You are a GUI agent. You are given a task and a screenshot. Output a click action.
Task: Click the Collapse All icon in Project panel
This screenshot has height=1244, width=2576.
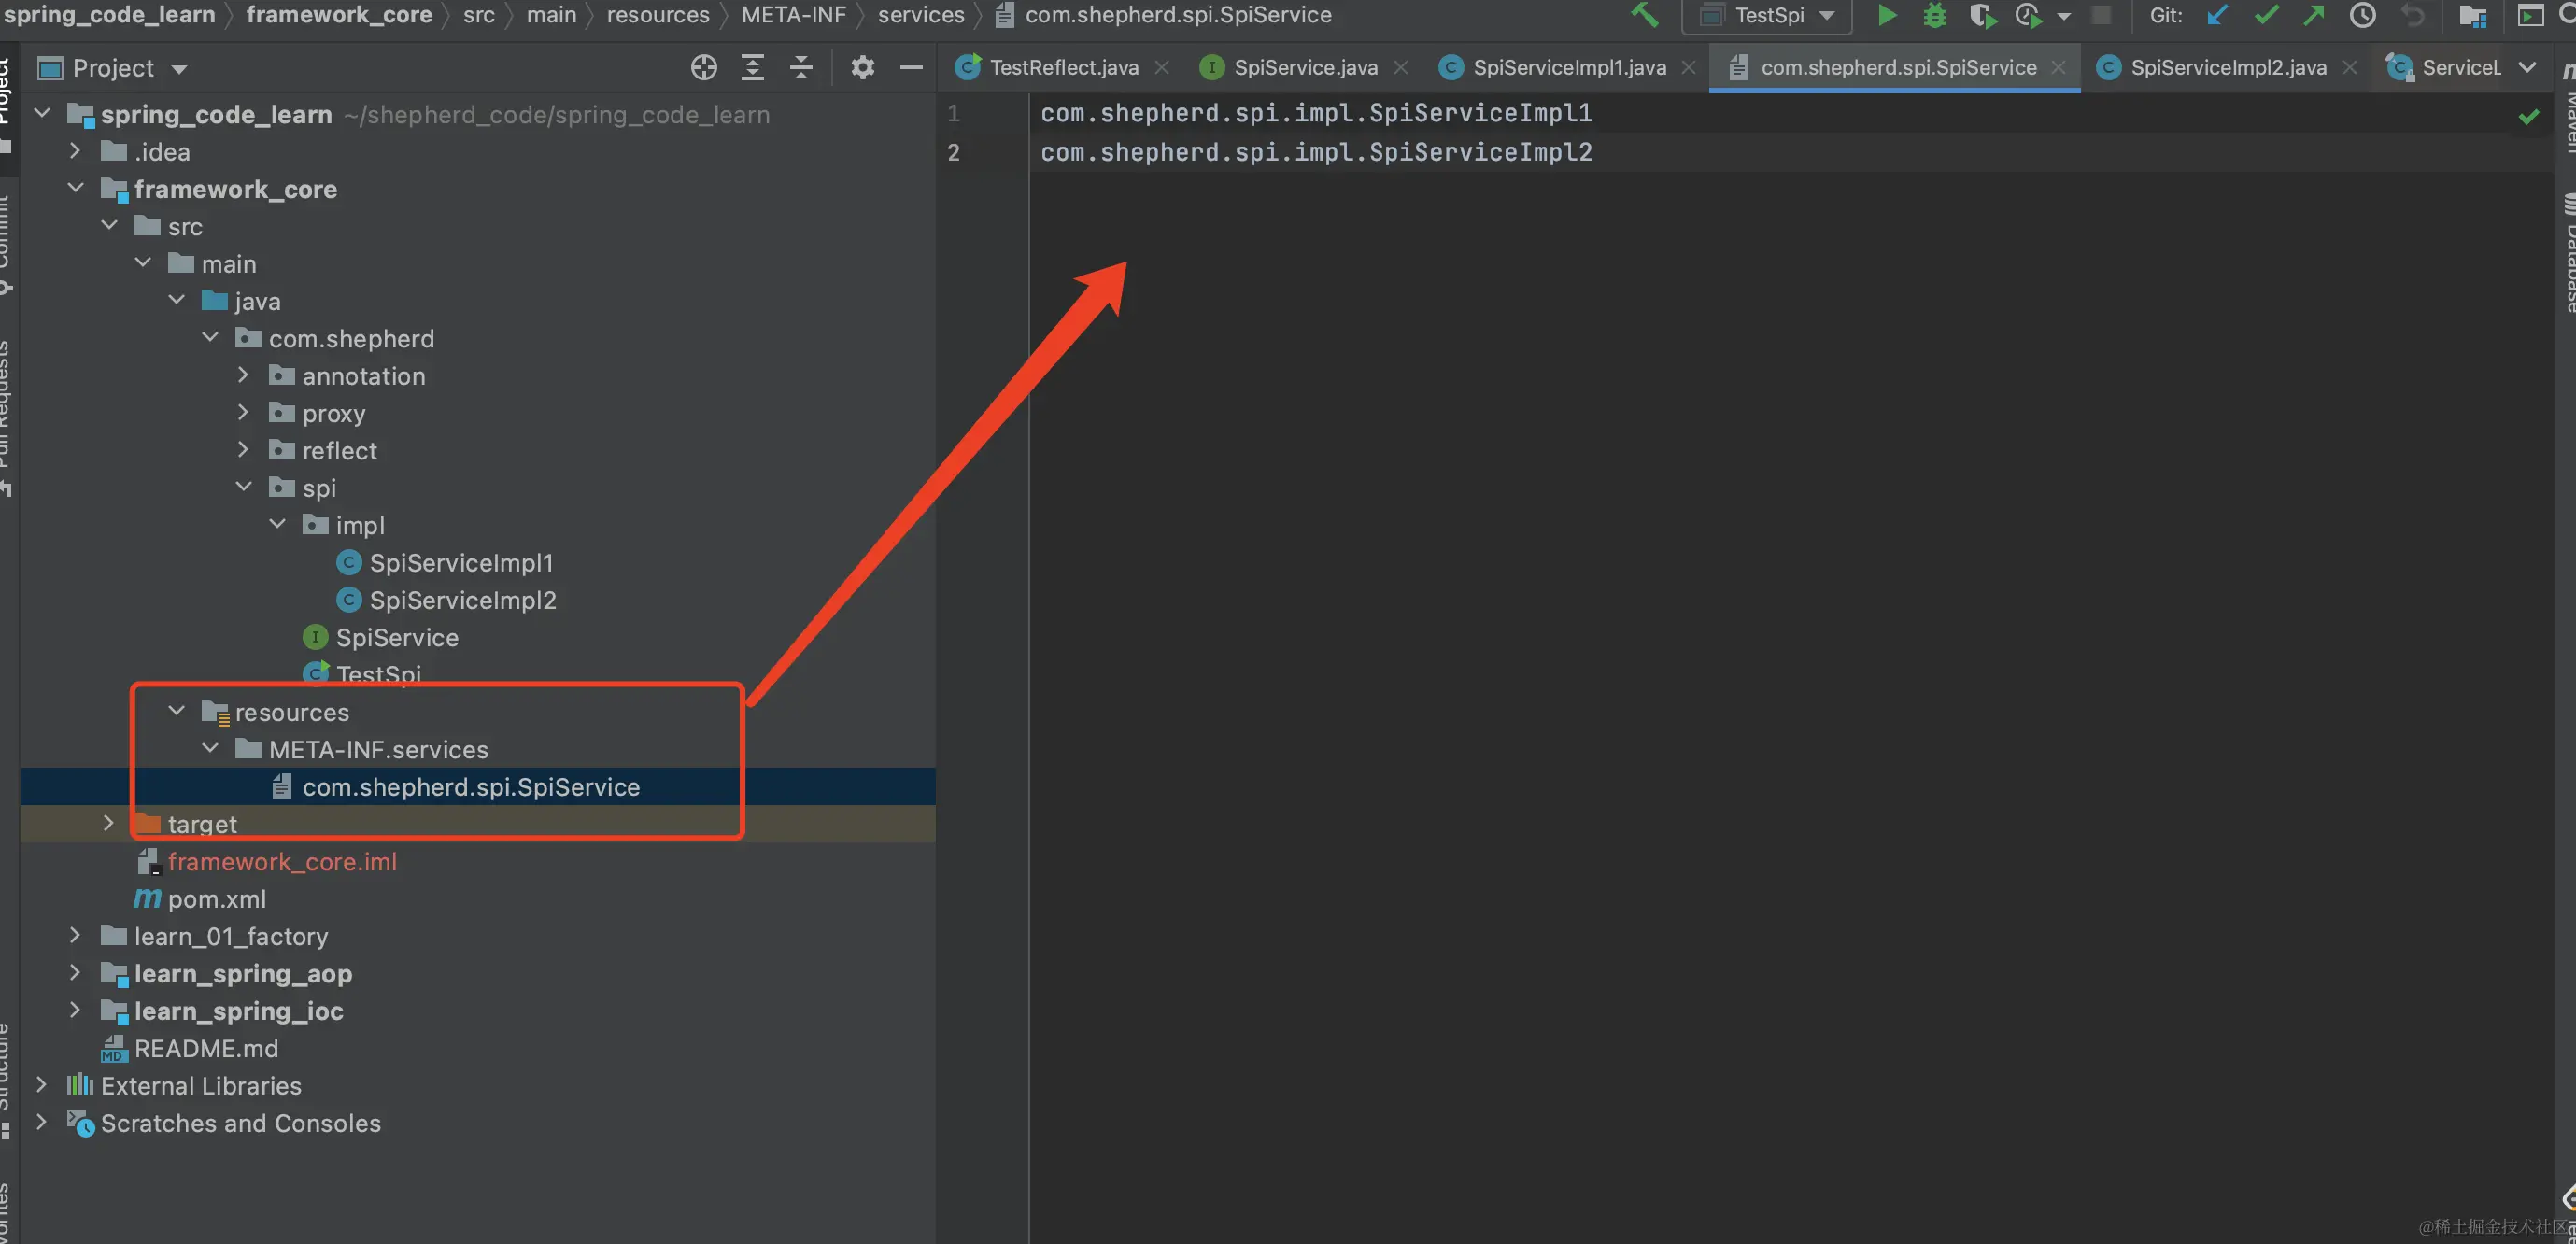click(x=801, y=67)
